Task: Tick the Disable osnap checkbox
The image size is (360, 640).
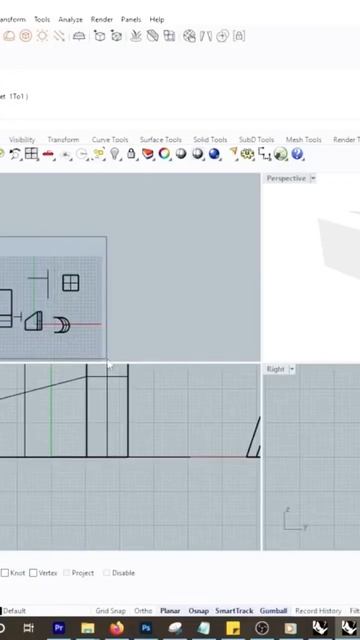Action: (107, 573)
